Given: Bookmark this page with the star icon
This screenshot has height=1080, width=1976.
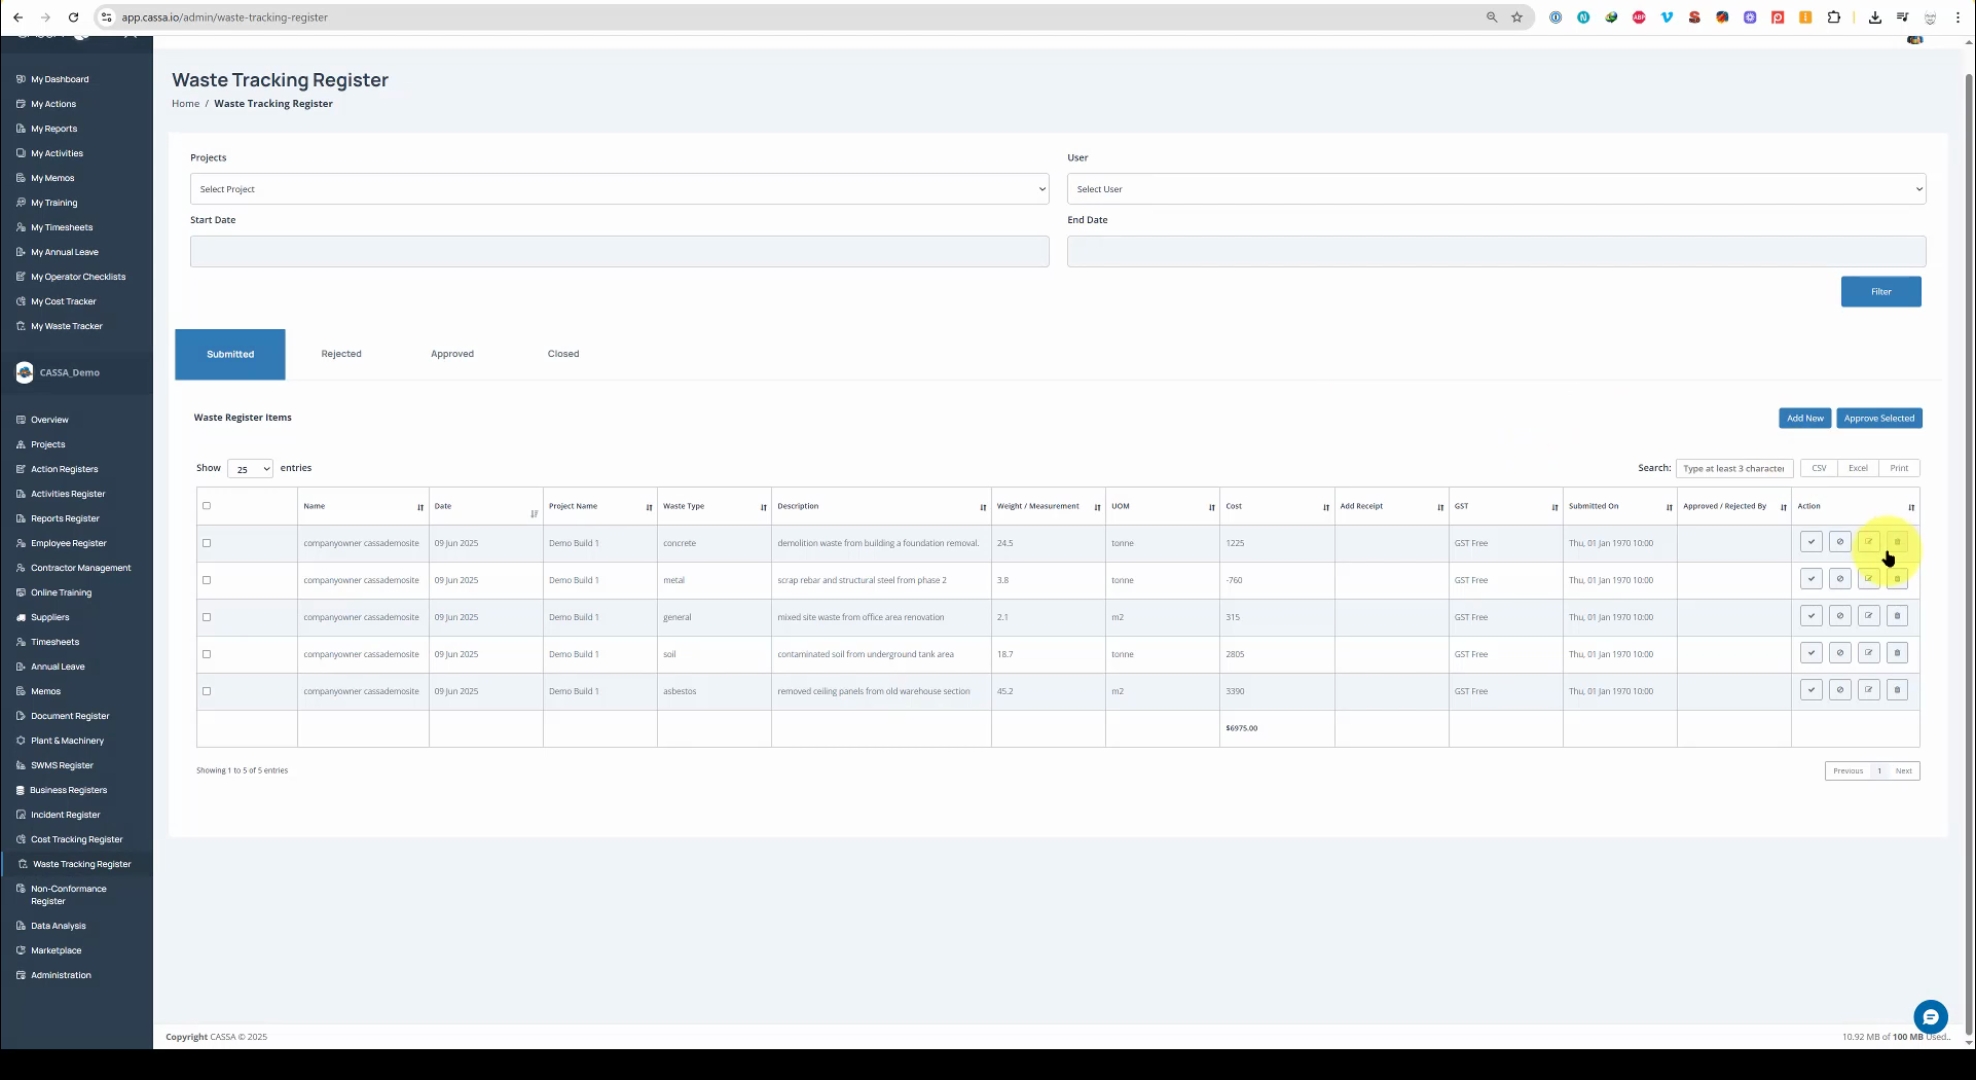Looking at the screenshot, I should (x=1517, y=17).
